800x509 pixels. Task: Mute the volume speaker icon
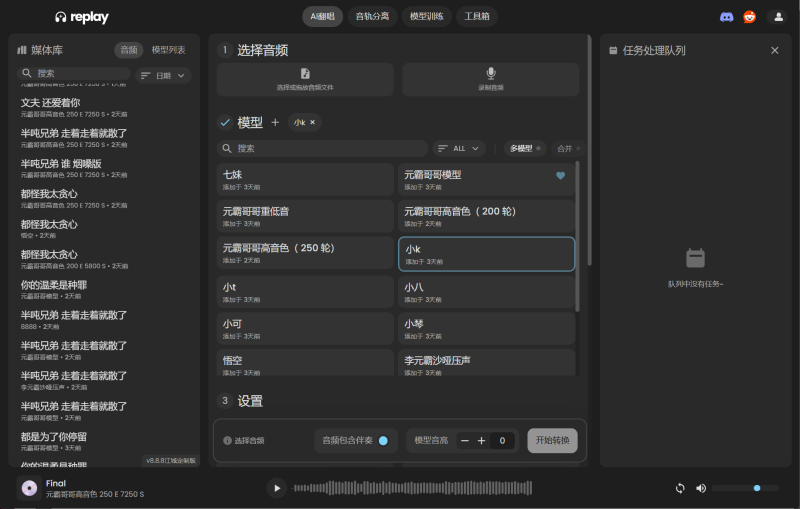(701, 488)
